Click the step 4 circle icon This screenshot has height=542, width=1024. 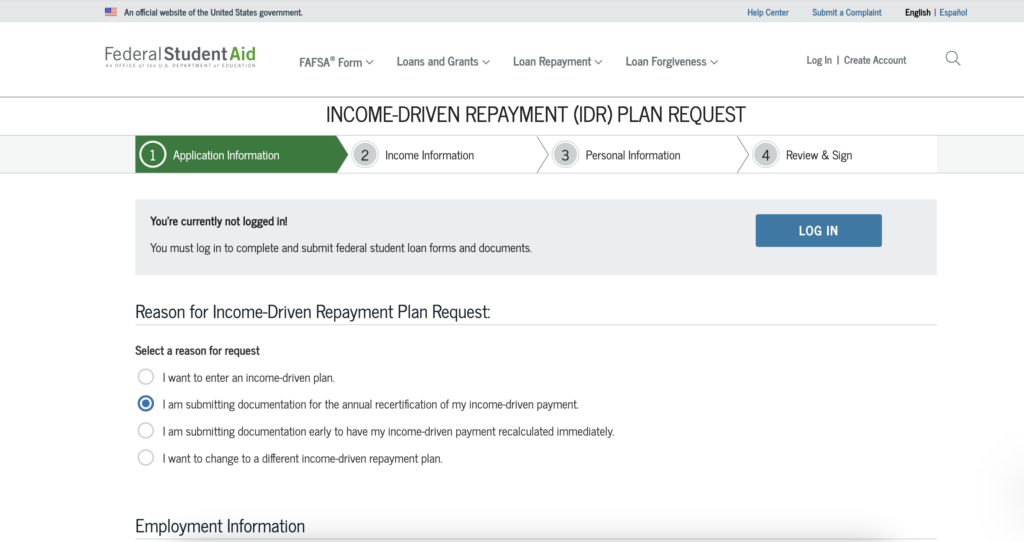tap(766, 155)
